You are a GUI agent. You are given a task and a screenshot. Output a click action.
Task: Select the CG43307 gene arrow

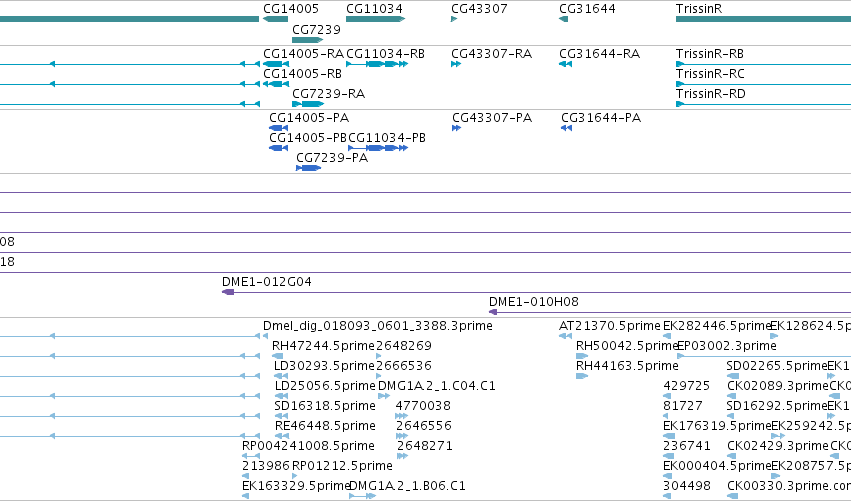tap(454, 19)
